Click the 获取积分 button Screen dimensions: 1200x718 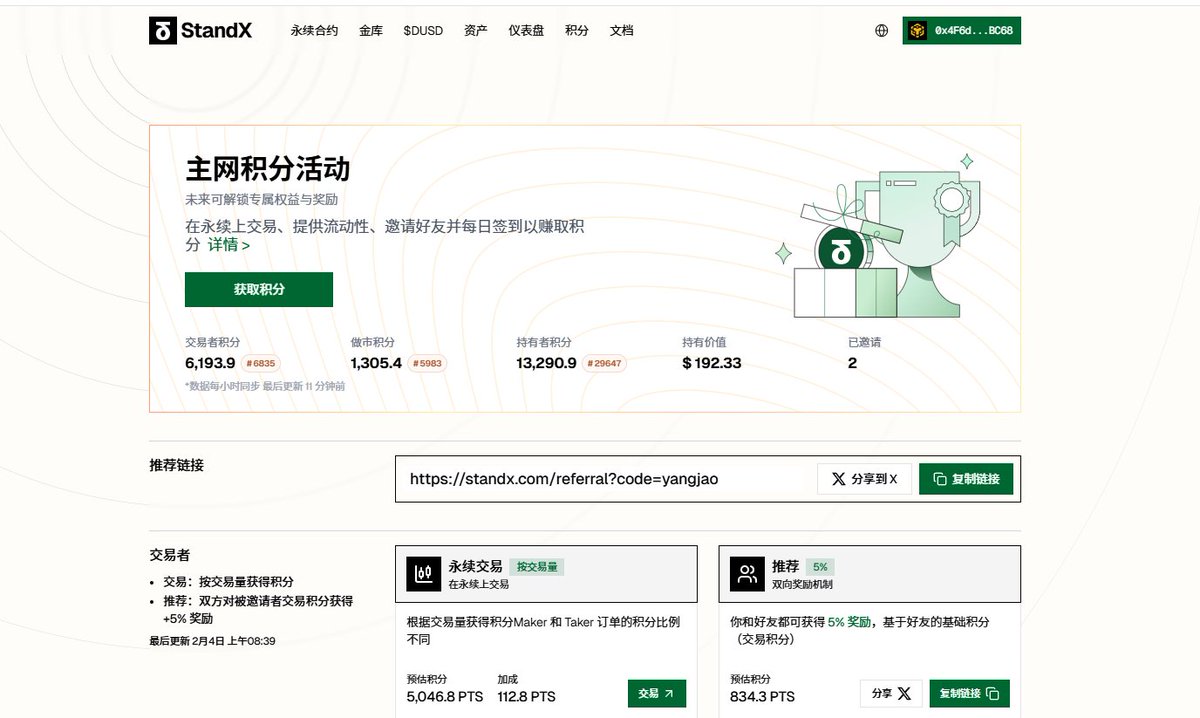[259, 289]
